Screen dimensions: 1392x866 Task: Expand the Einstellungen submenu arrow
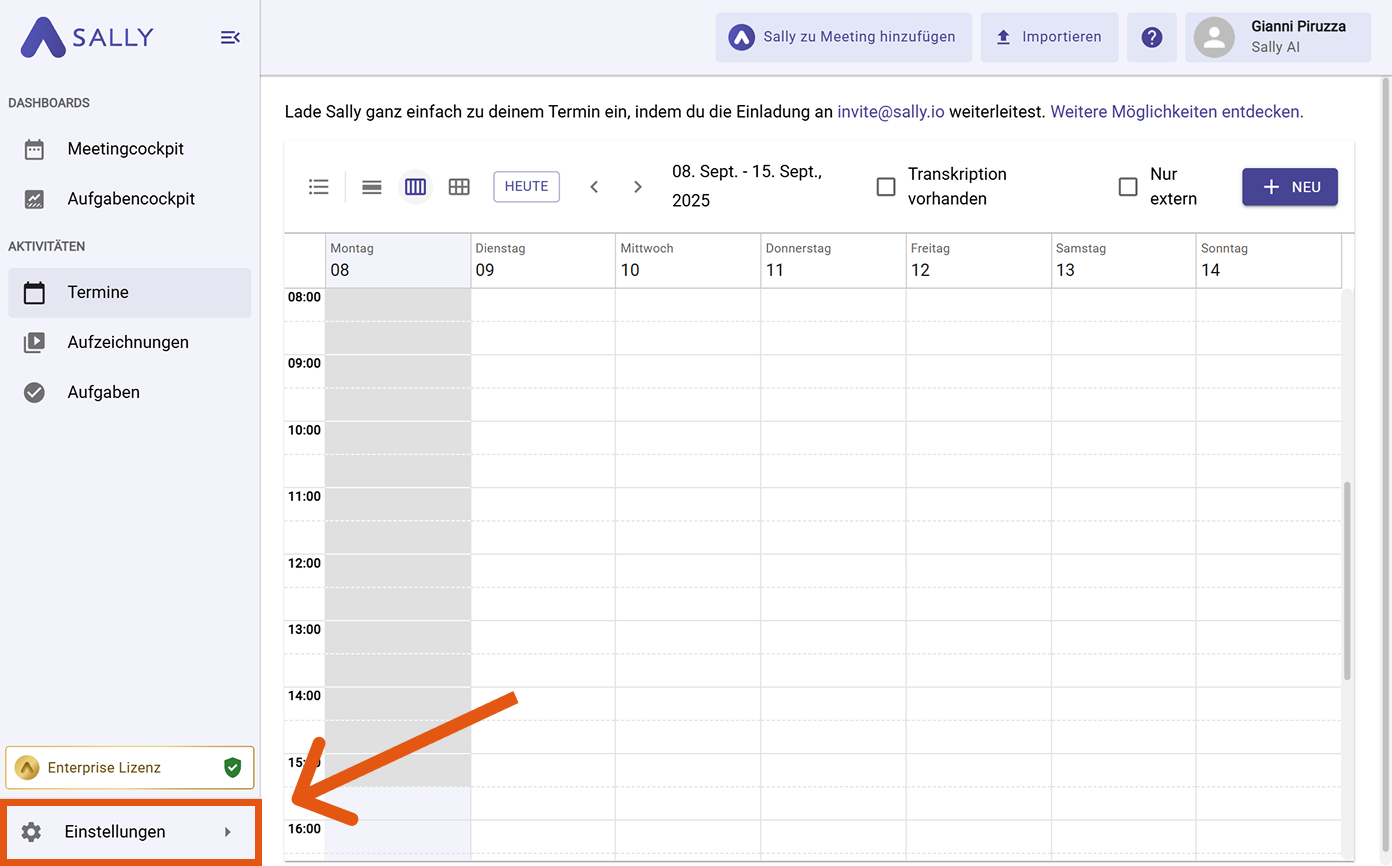click(x=228, y=832)
